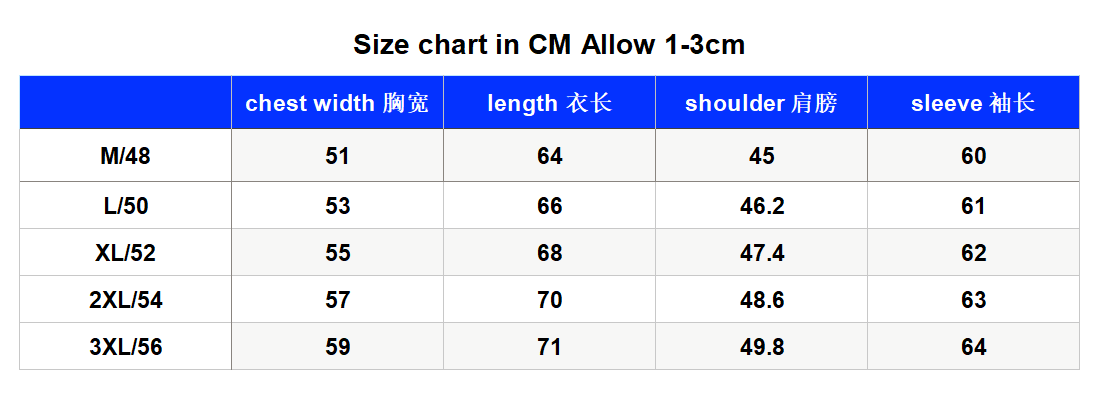This screenshot has width=1110, height=394.
Task: Select the L/50 size row label
Action: pyautogui.click(x=125, y=206)
